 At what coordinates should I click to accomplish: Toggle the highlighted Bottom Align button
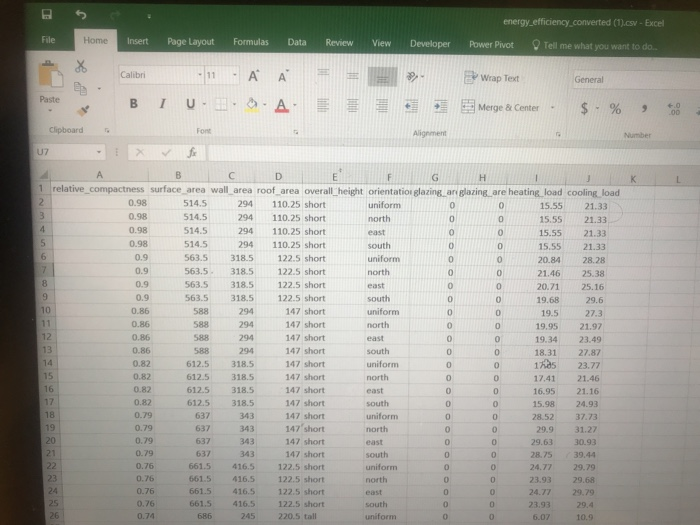(x=382, y=77)
